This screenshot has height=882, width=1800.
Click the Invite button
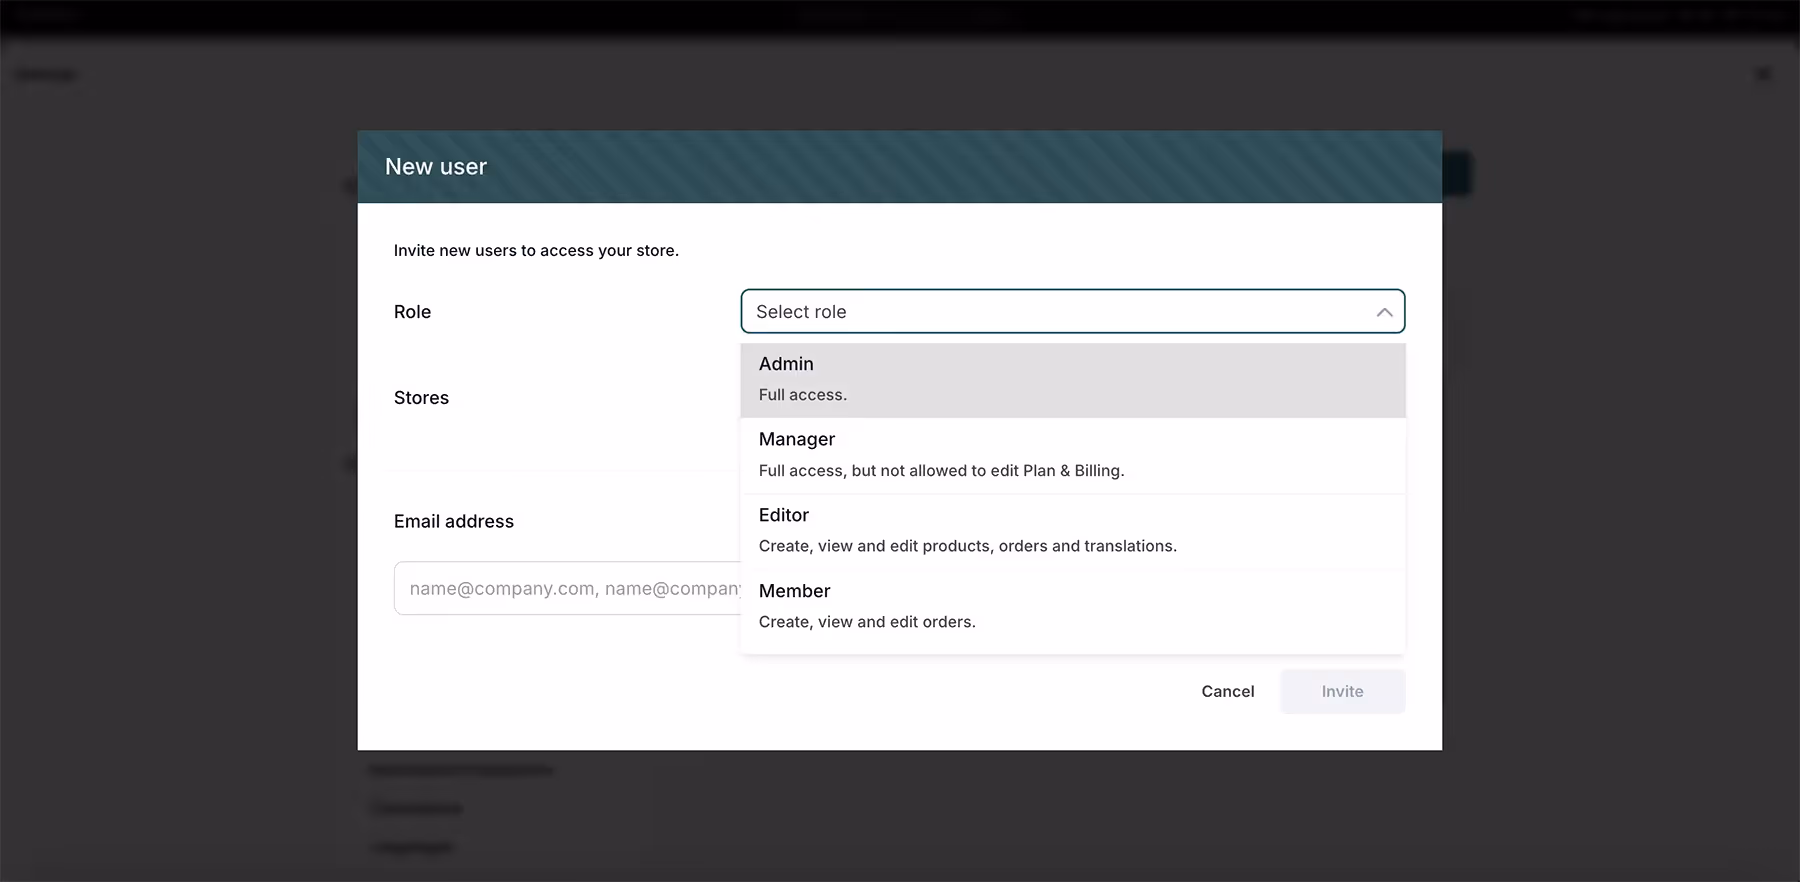point(1342,691)
